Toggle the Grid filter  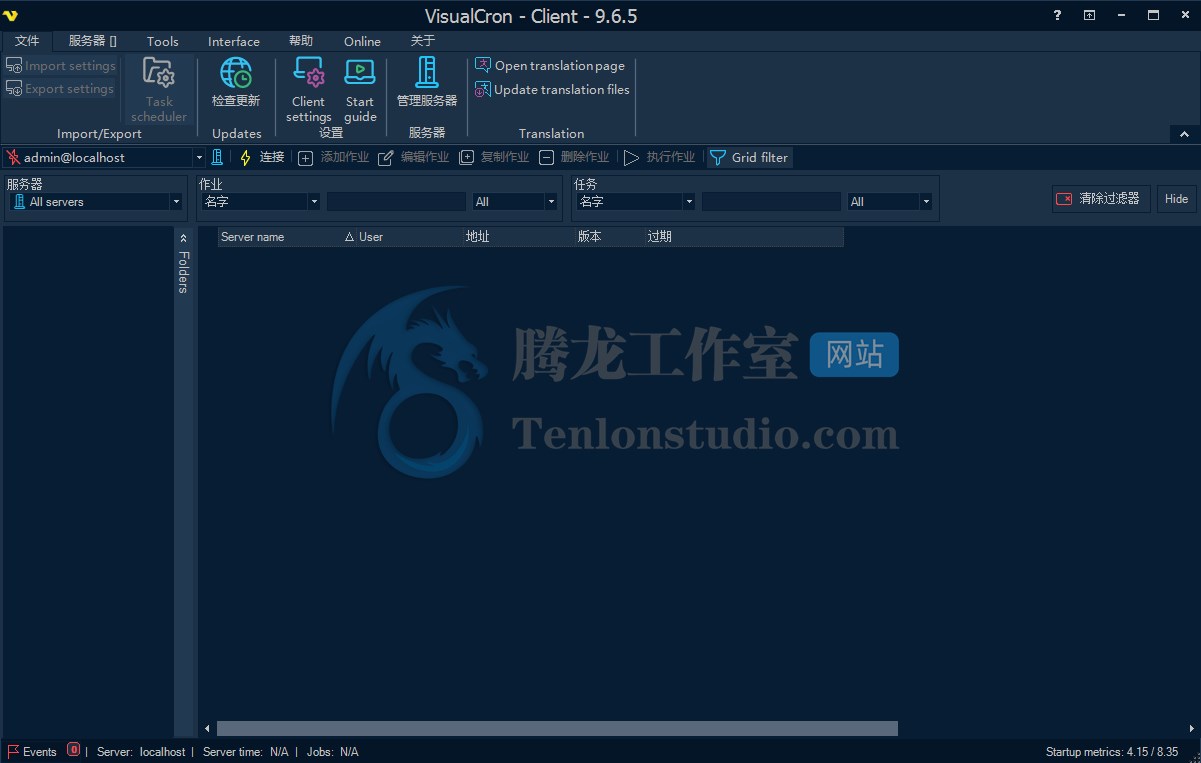tap(749, 157)
